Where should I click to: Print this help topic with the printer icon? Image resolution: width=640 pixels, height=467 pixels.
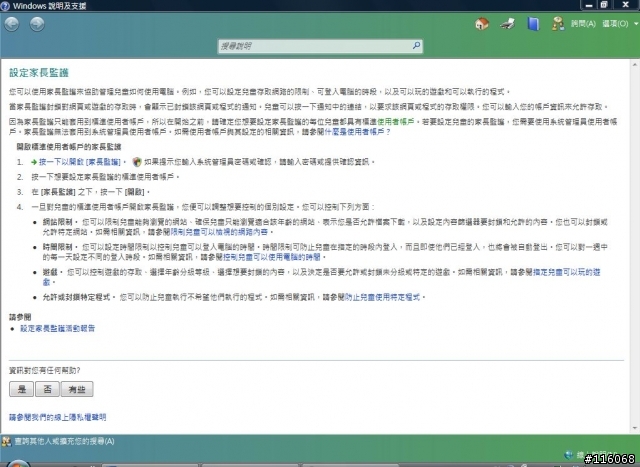coord(508,24)
